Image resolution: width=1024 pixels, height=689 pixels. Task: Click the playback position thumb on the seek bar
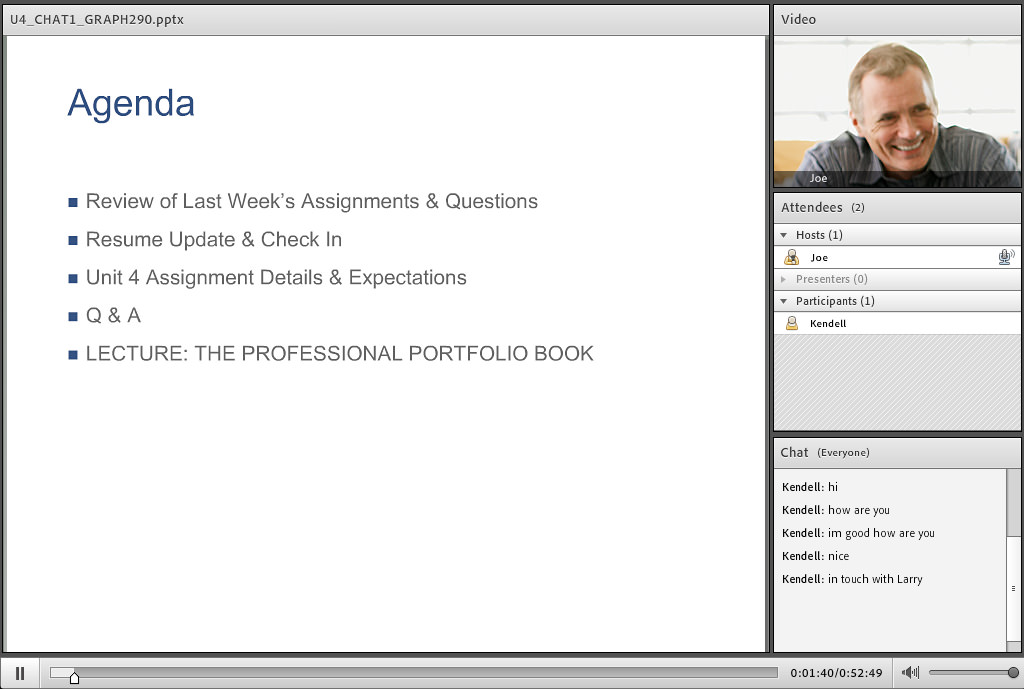click(74, 677)
